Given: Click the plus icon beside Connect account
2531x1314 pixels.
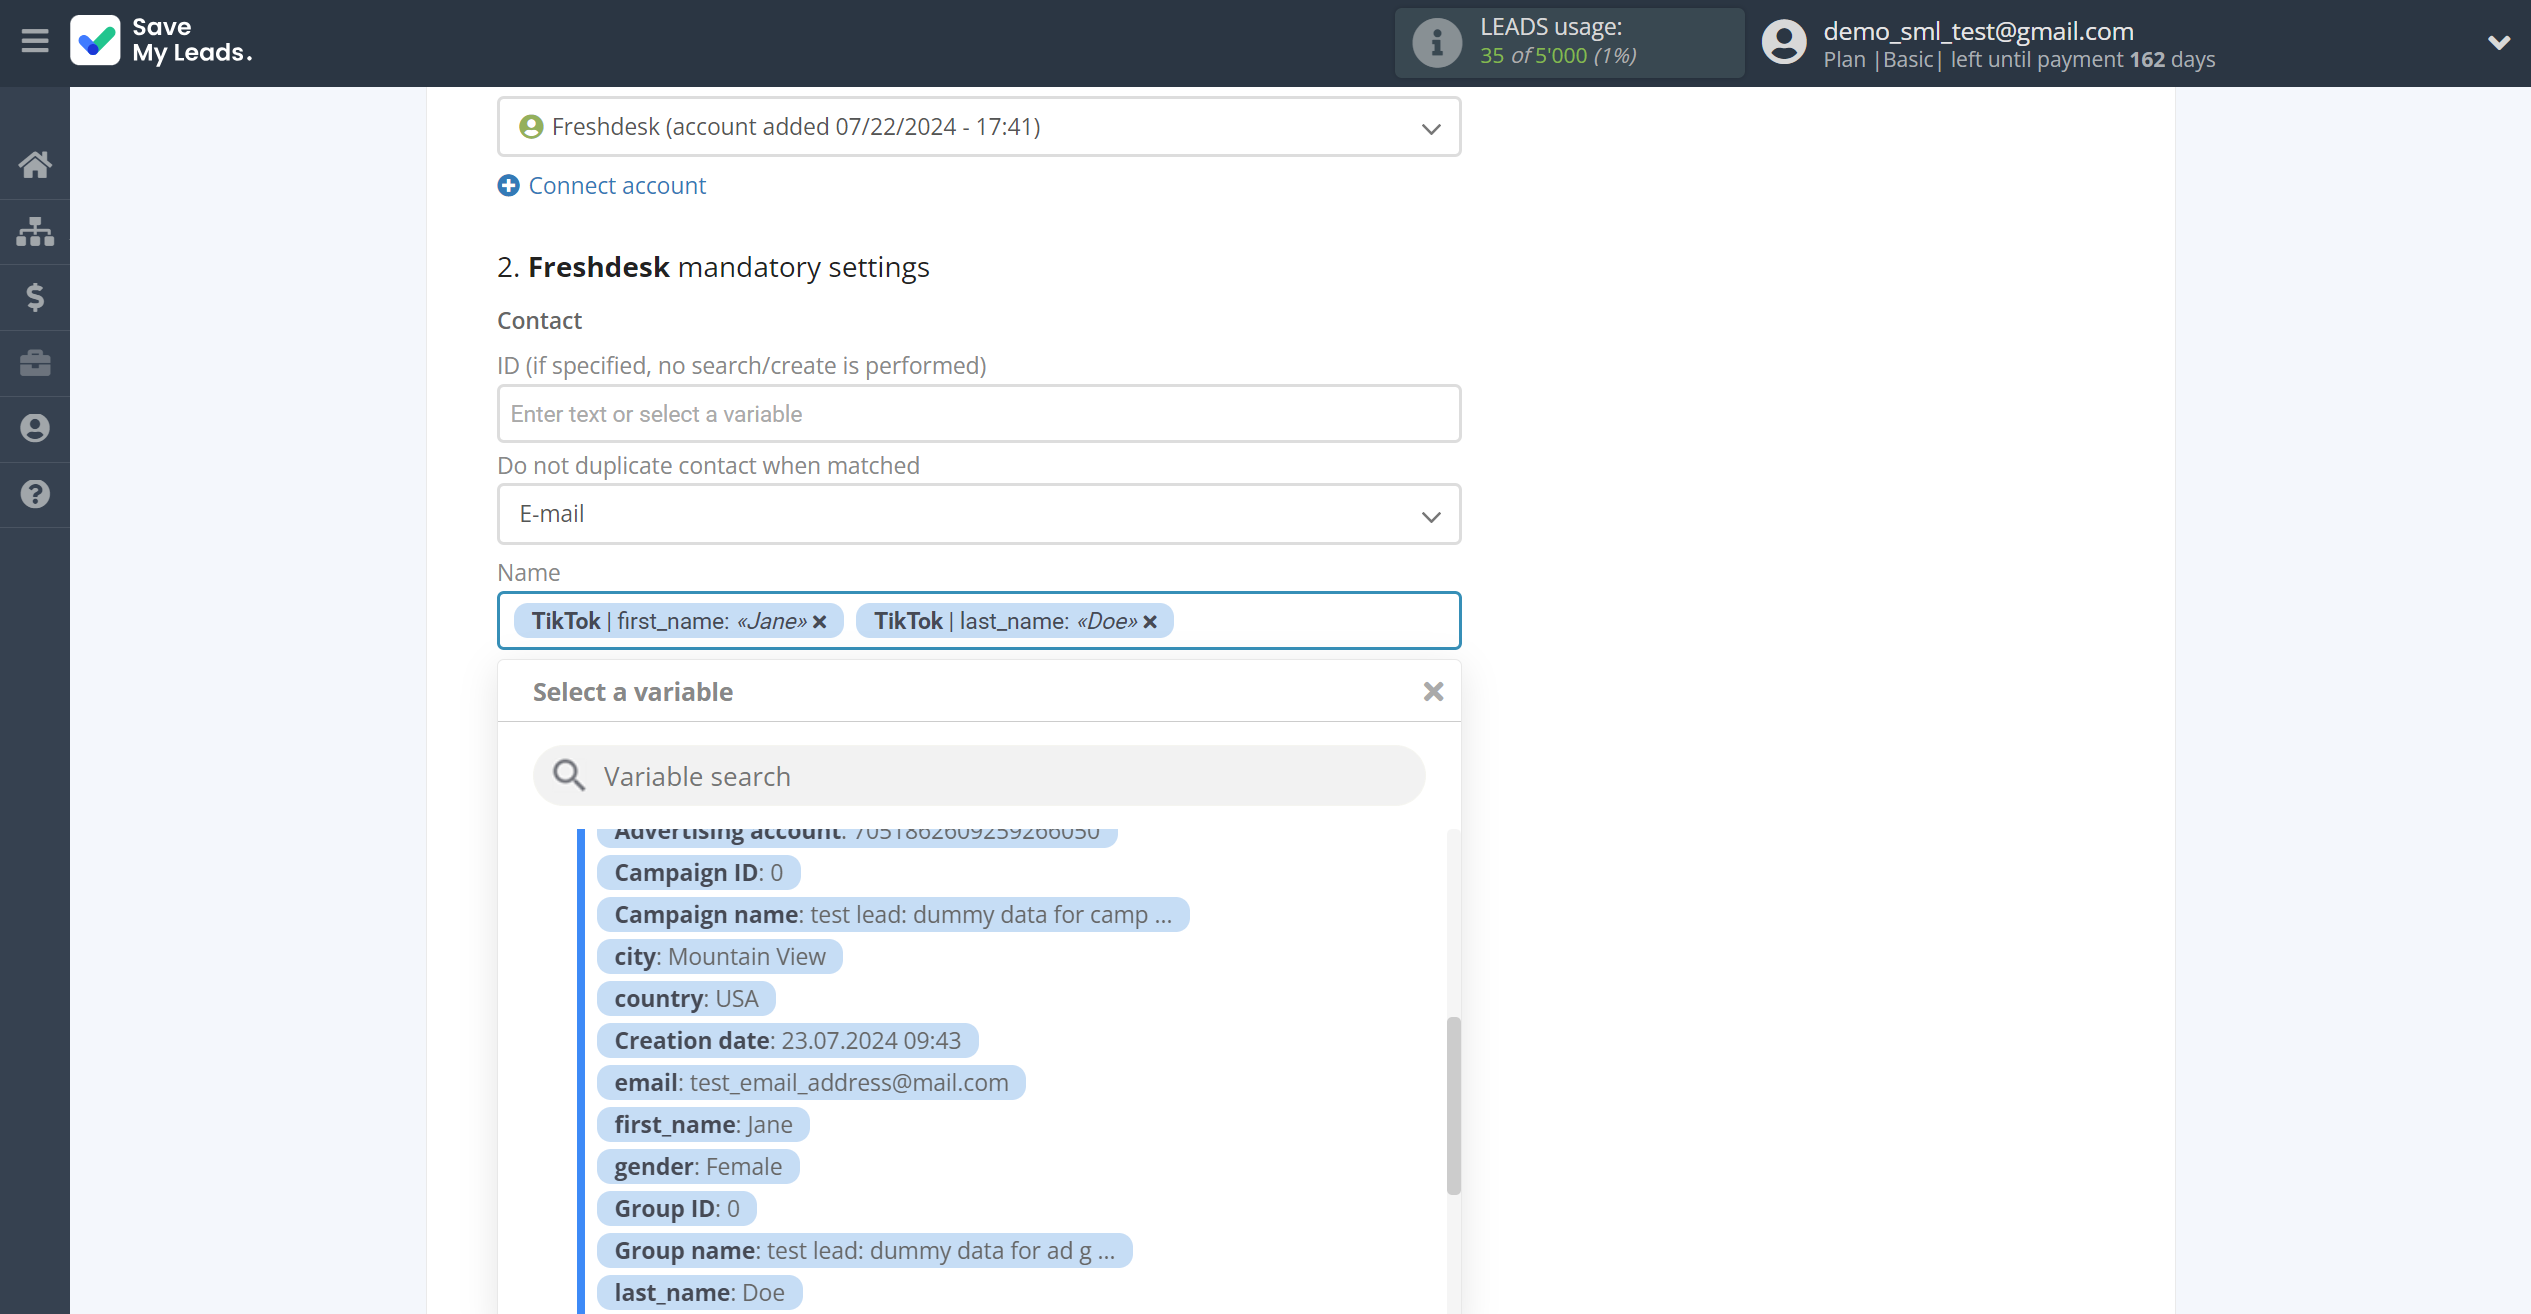Looking at the screenshot, I should click(x=509, y=186).
